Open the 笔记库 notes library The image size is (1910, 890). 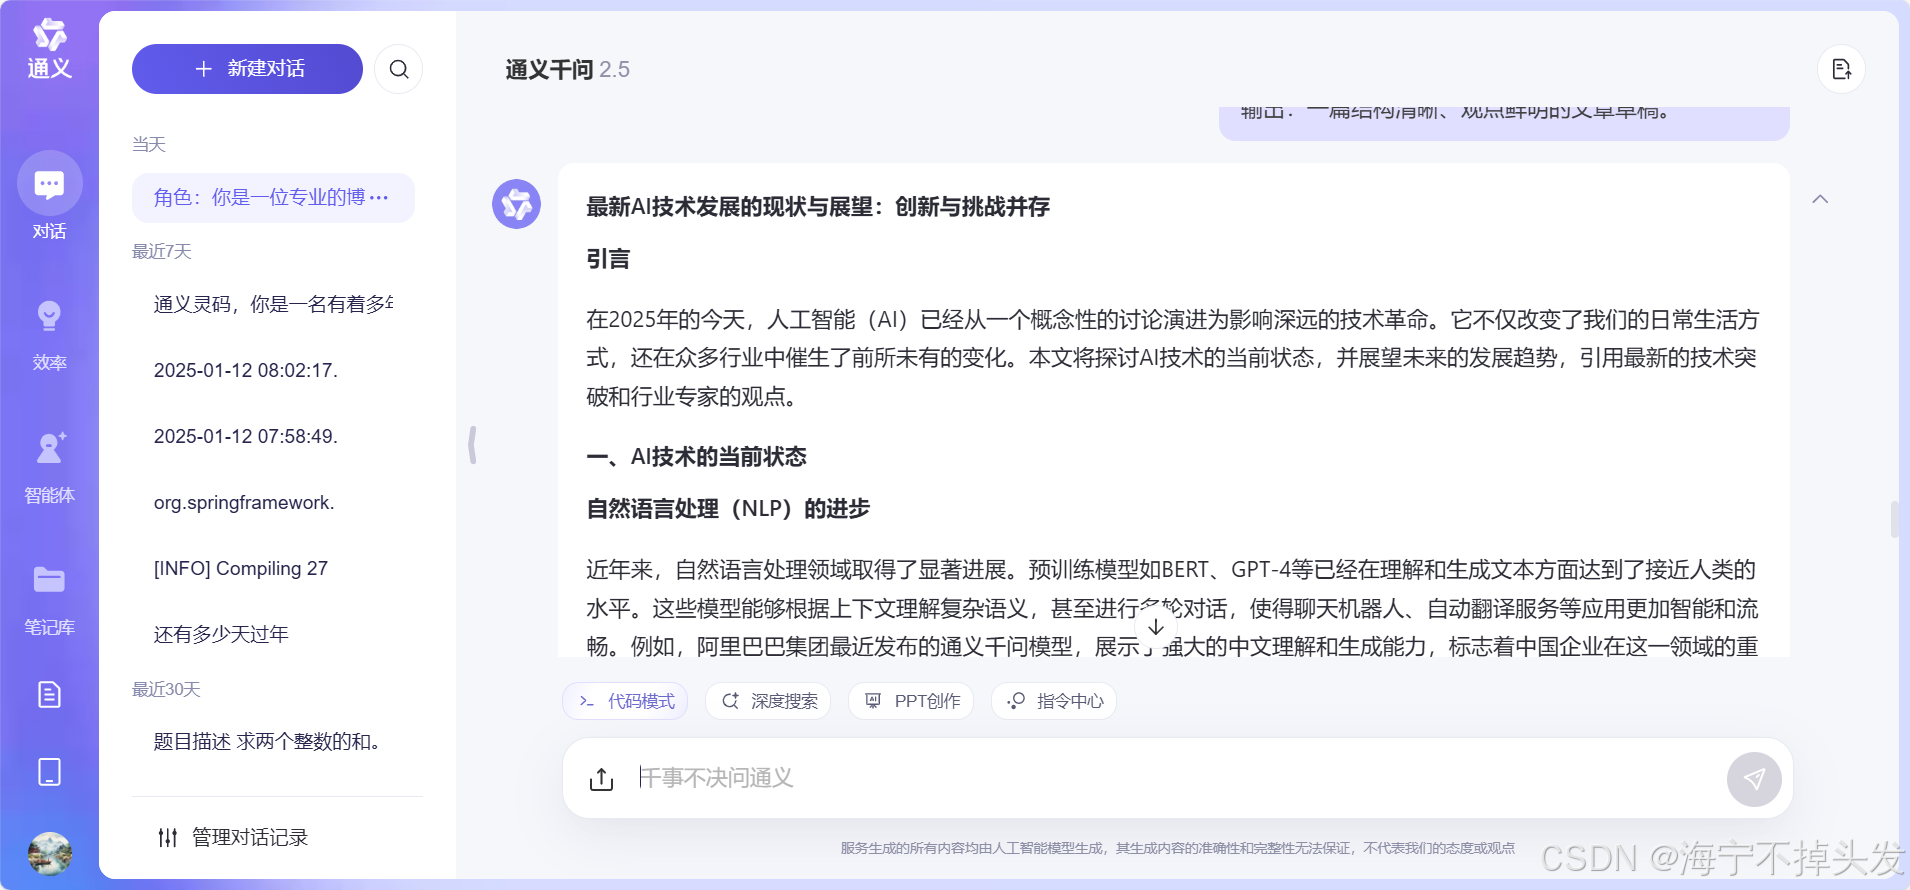coord(49,600)
